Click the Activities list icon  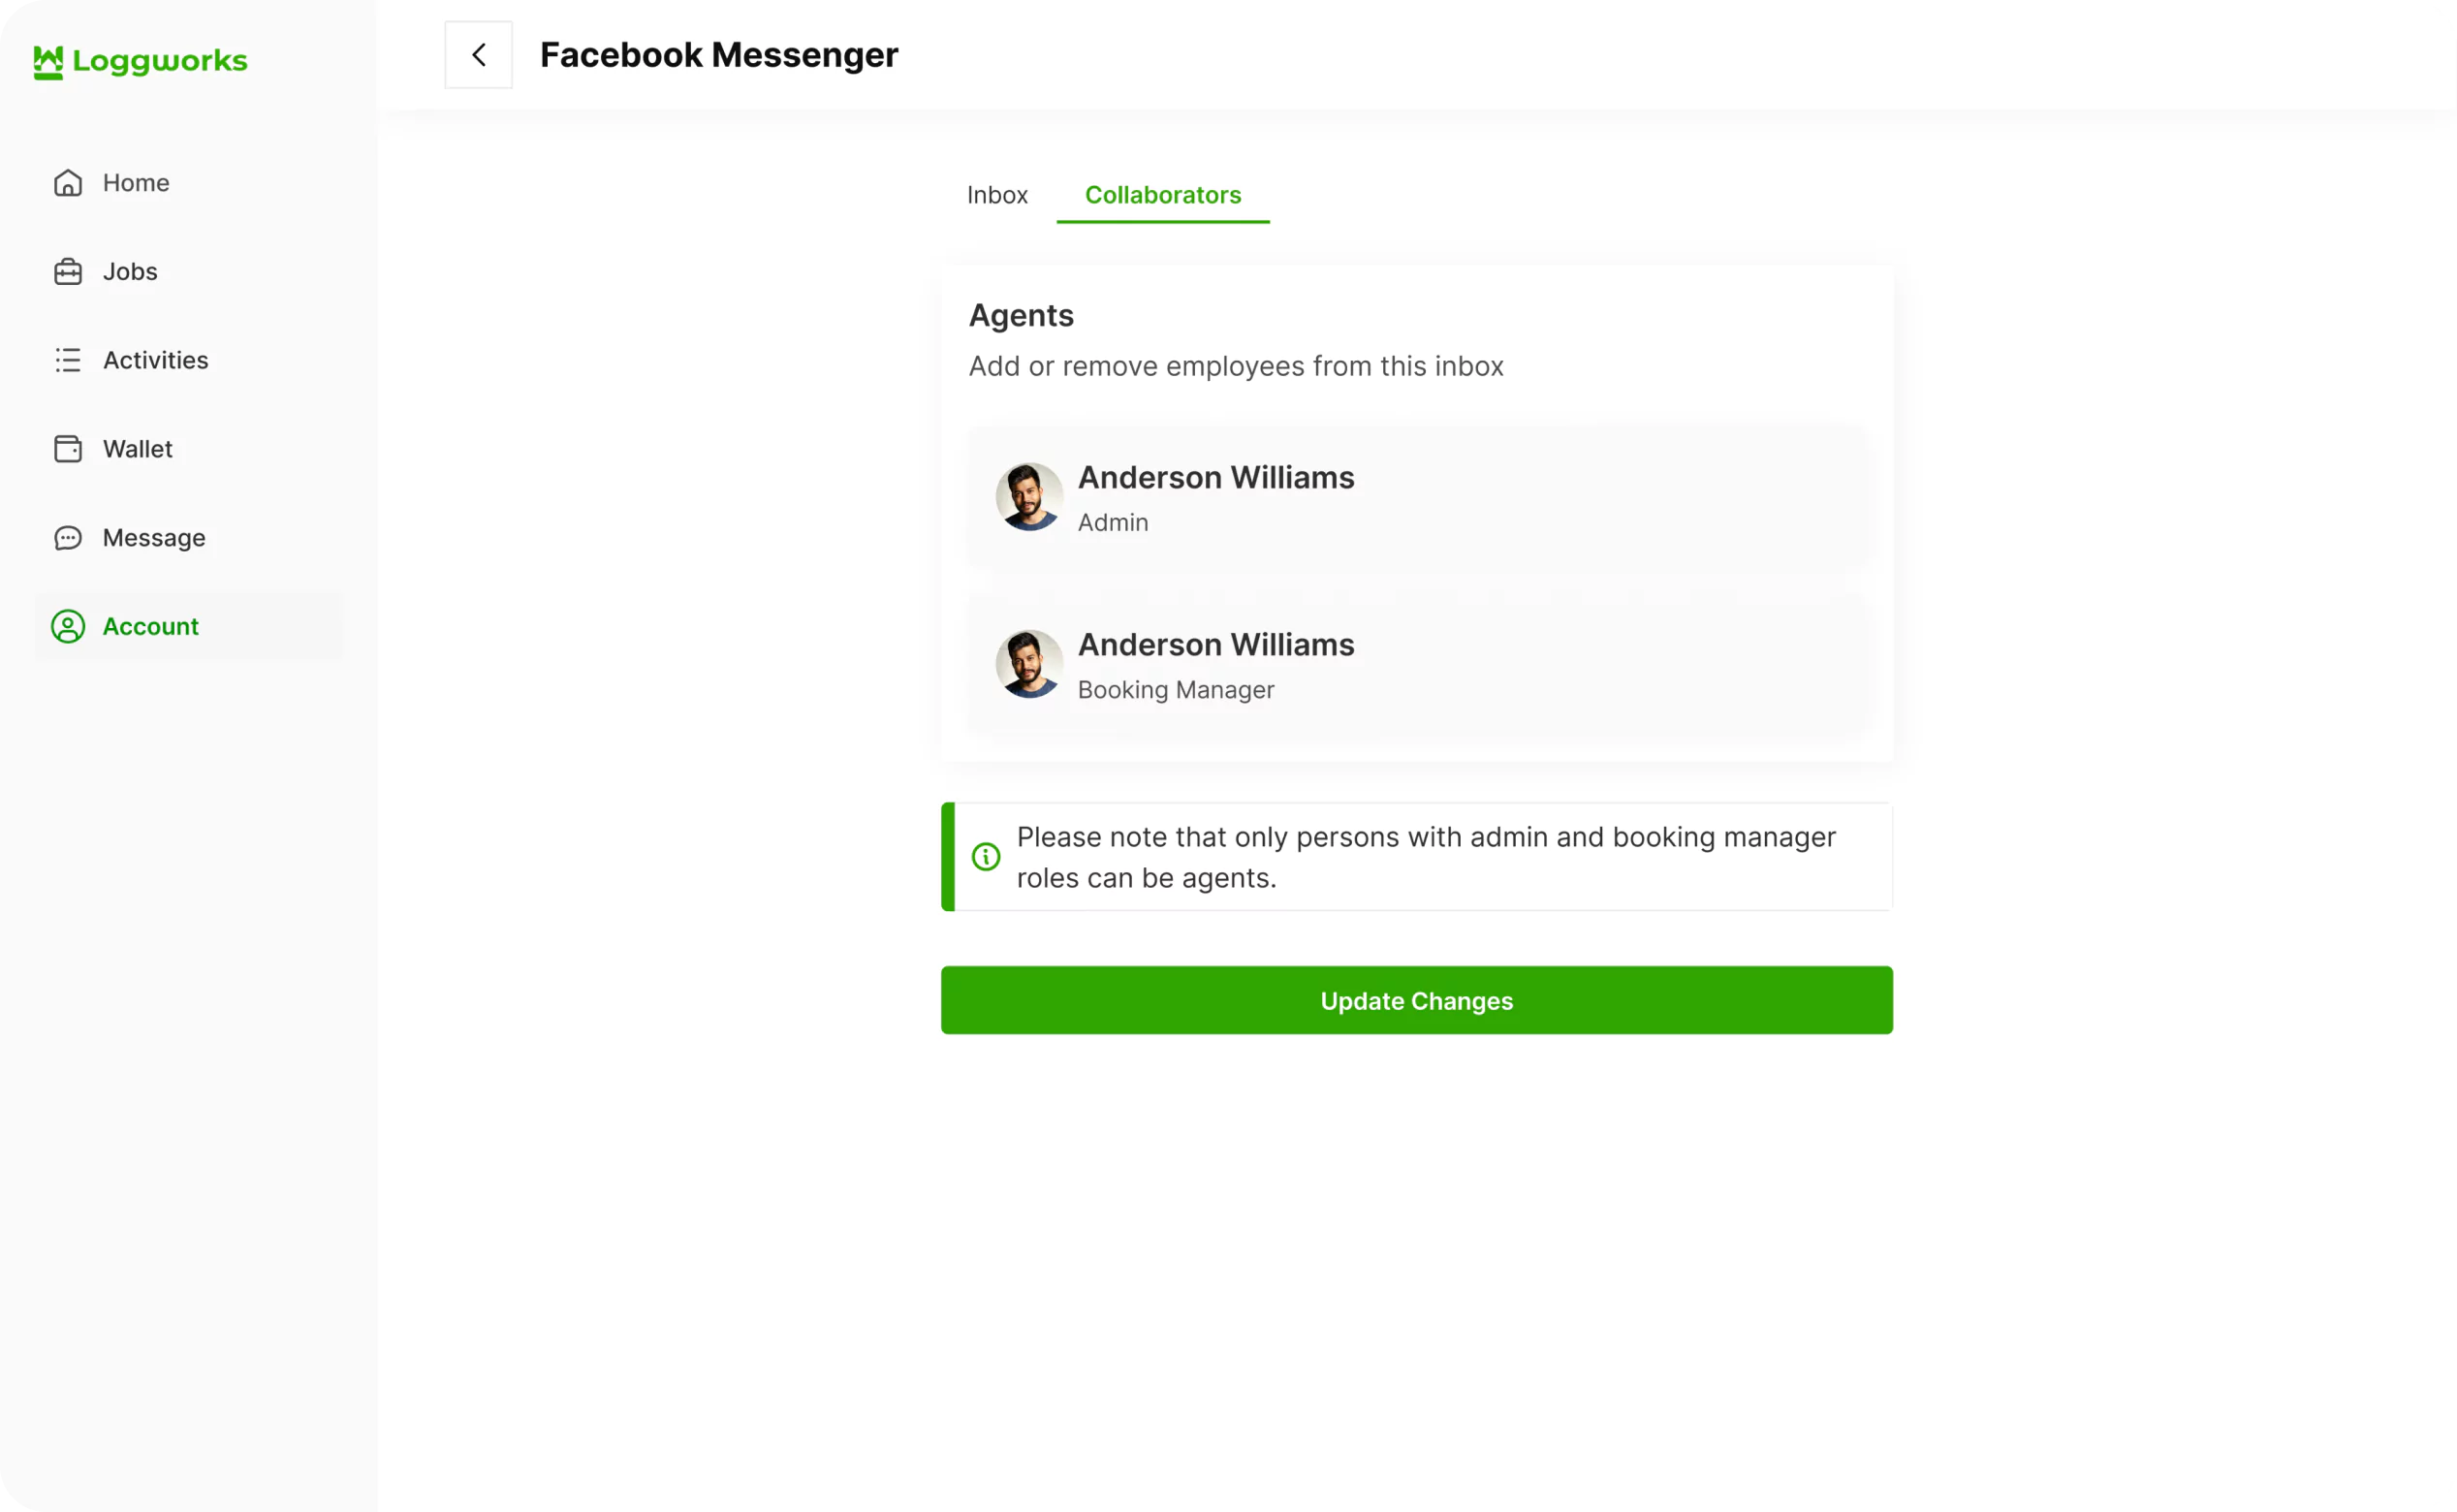68,360
